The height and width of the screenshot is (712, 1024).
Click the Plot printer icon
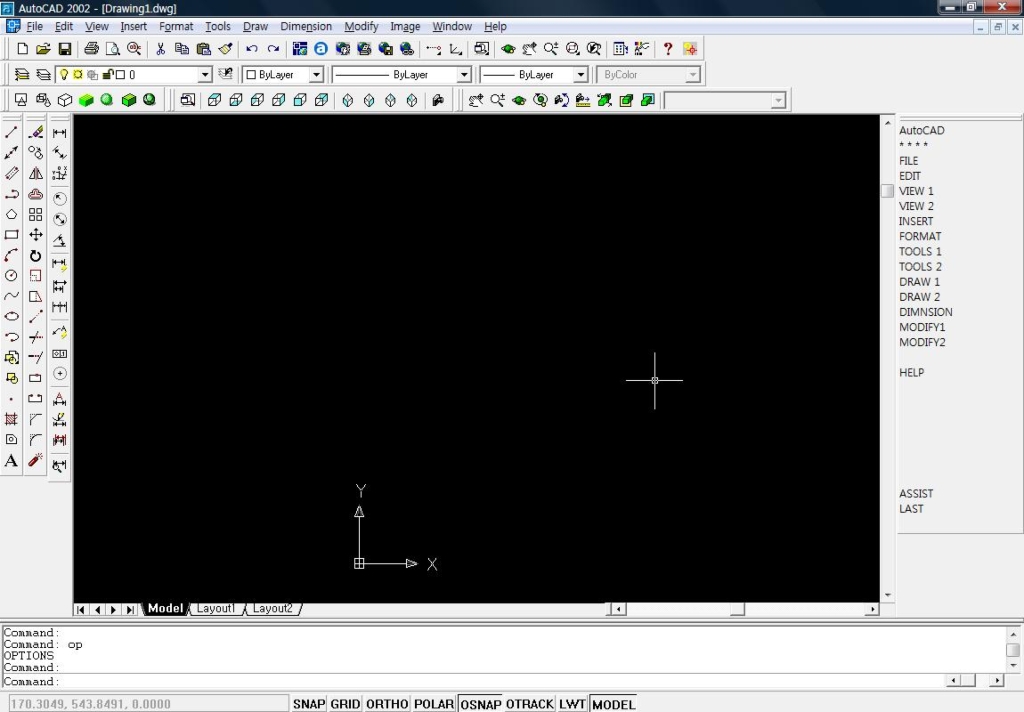coord(91,49)
